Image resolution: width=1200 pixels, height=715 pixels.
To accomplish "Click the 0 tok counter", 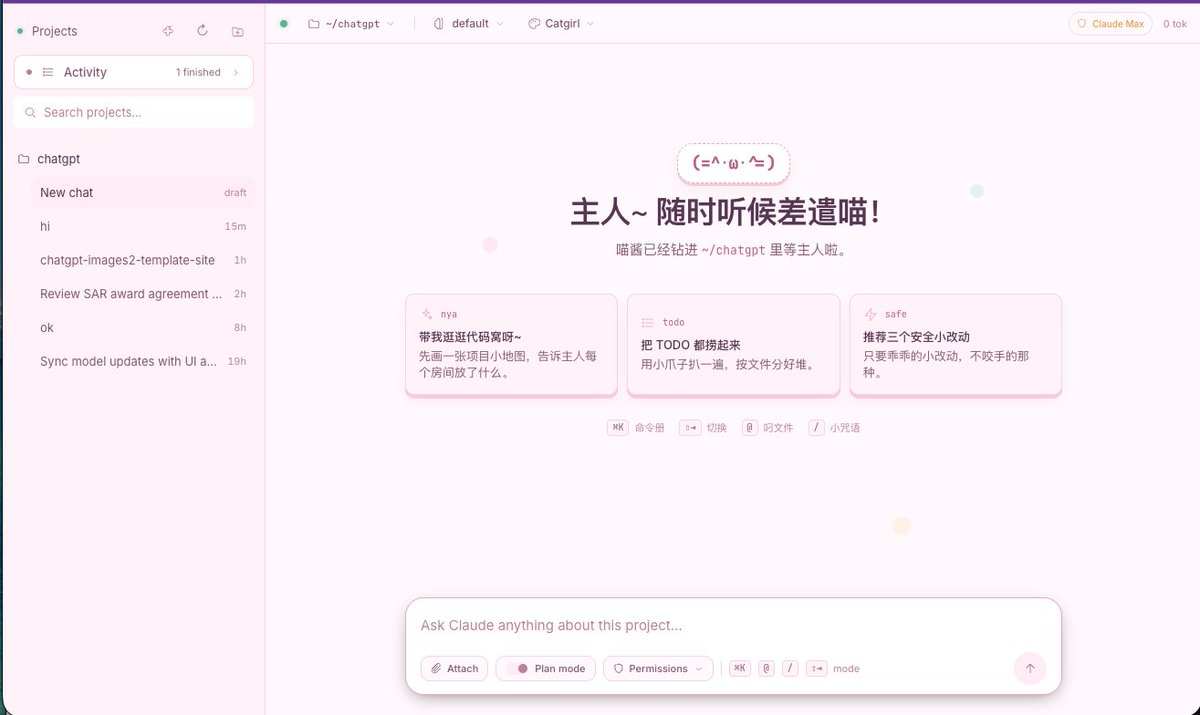I will (1174, 23).
